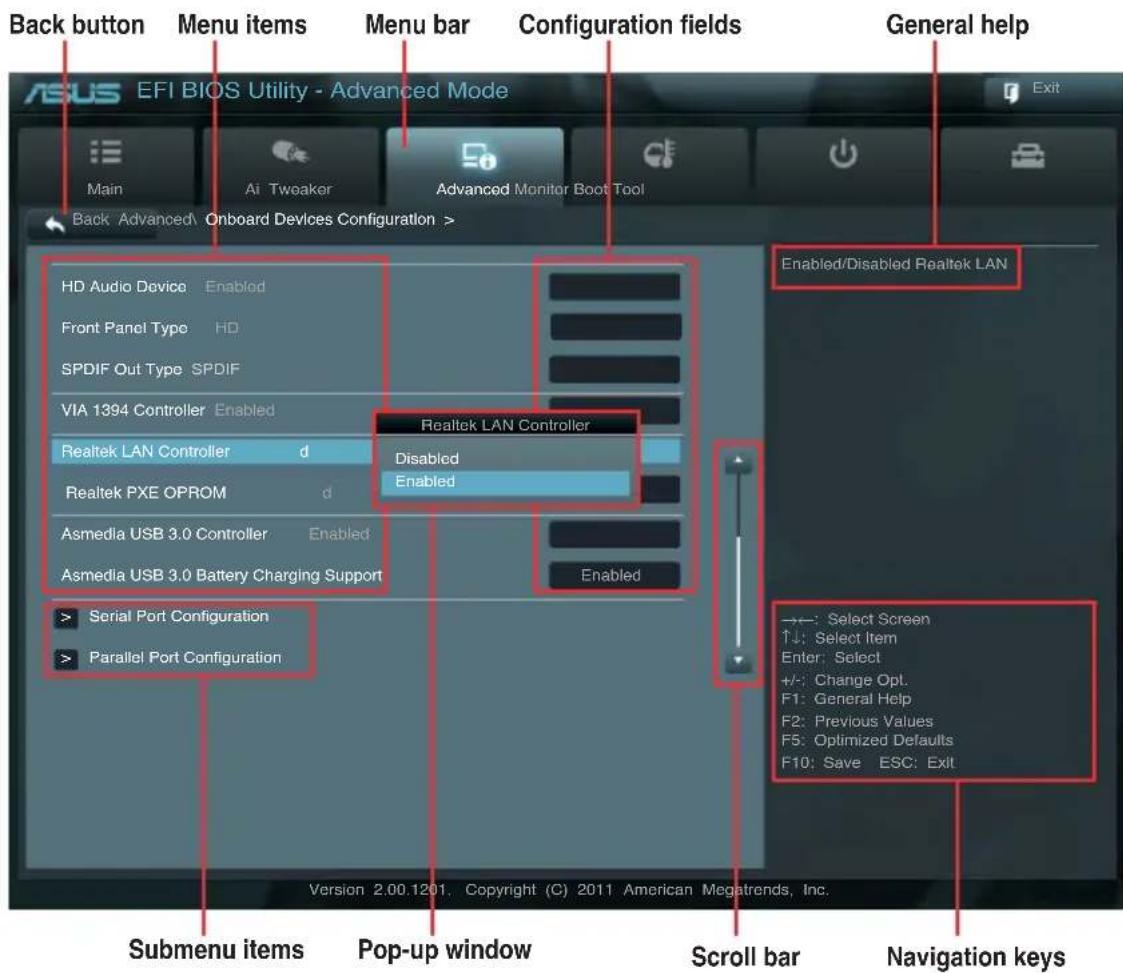Click the Back arrow icon
The width and height of the screenshot is (1123, 973).
pyautogui.click(x=54, y=224)
